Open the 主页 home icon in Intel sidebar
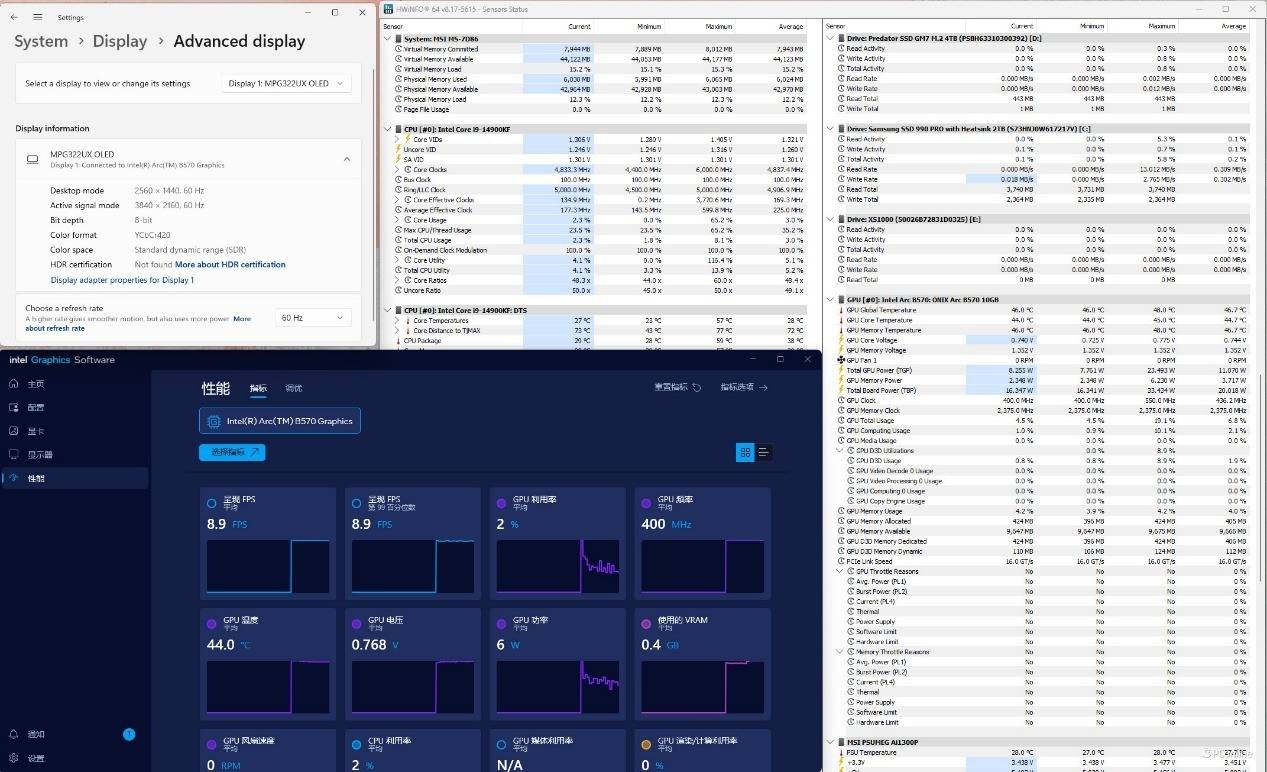 click(14, 384)
